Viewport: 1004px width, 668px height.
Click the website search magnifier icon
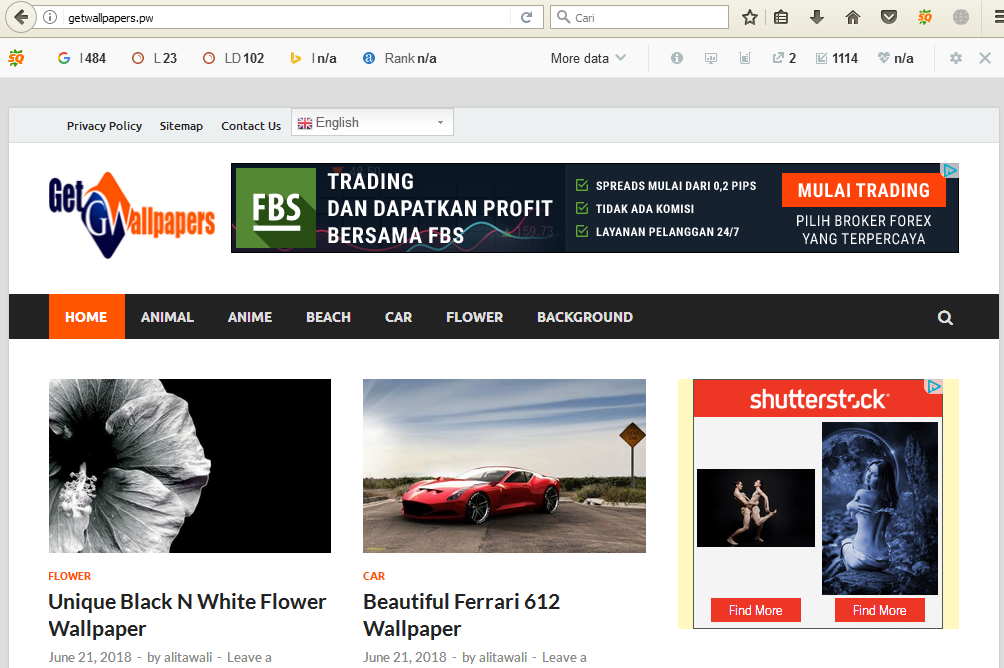point(945,318)
